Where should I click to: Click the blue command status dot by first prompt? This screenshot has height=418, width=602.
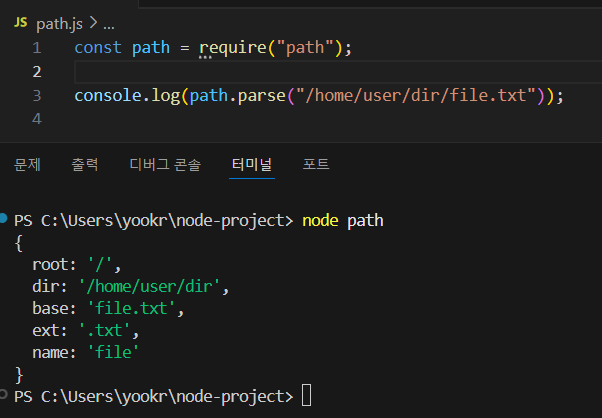pos(3,218)
